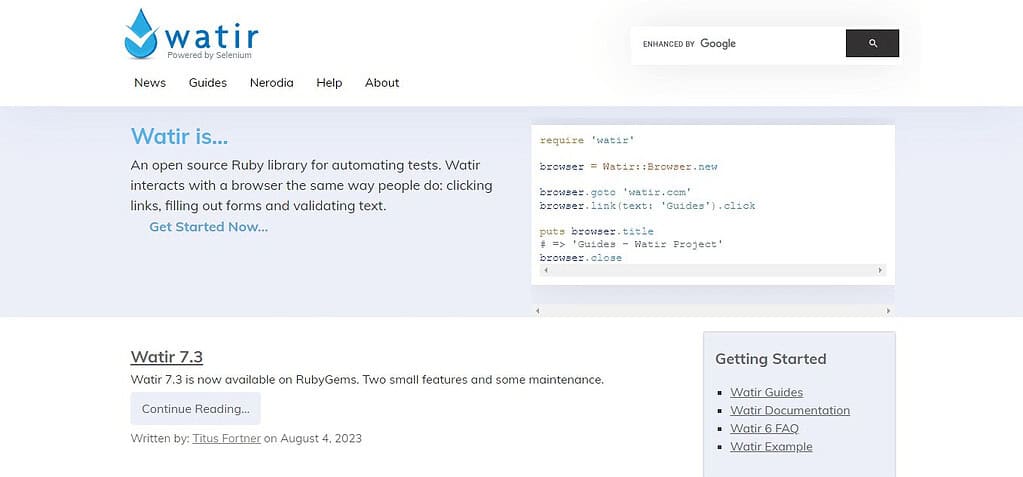Click the Watir water drop logo
Screen dimensions: 1023x477
141,34
